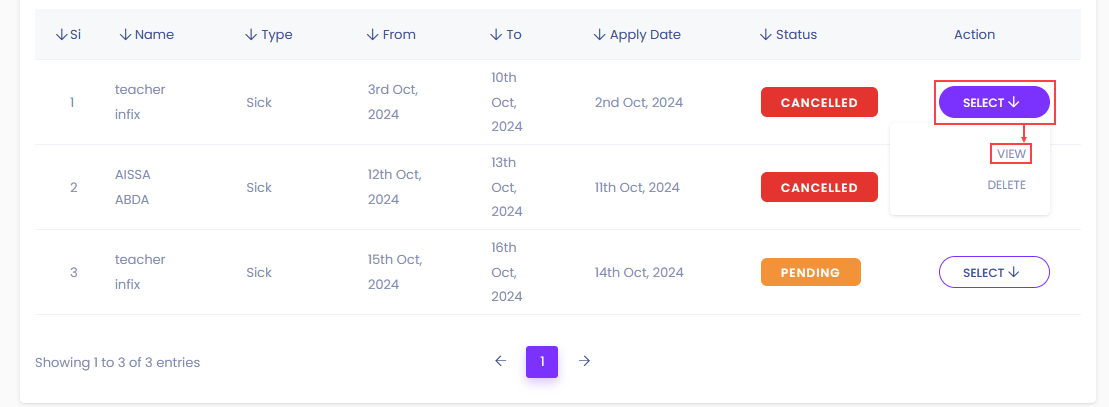
Task: Go to next page arrow
Action: pos(584,361)
